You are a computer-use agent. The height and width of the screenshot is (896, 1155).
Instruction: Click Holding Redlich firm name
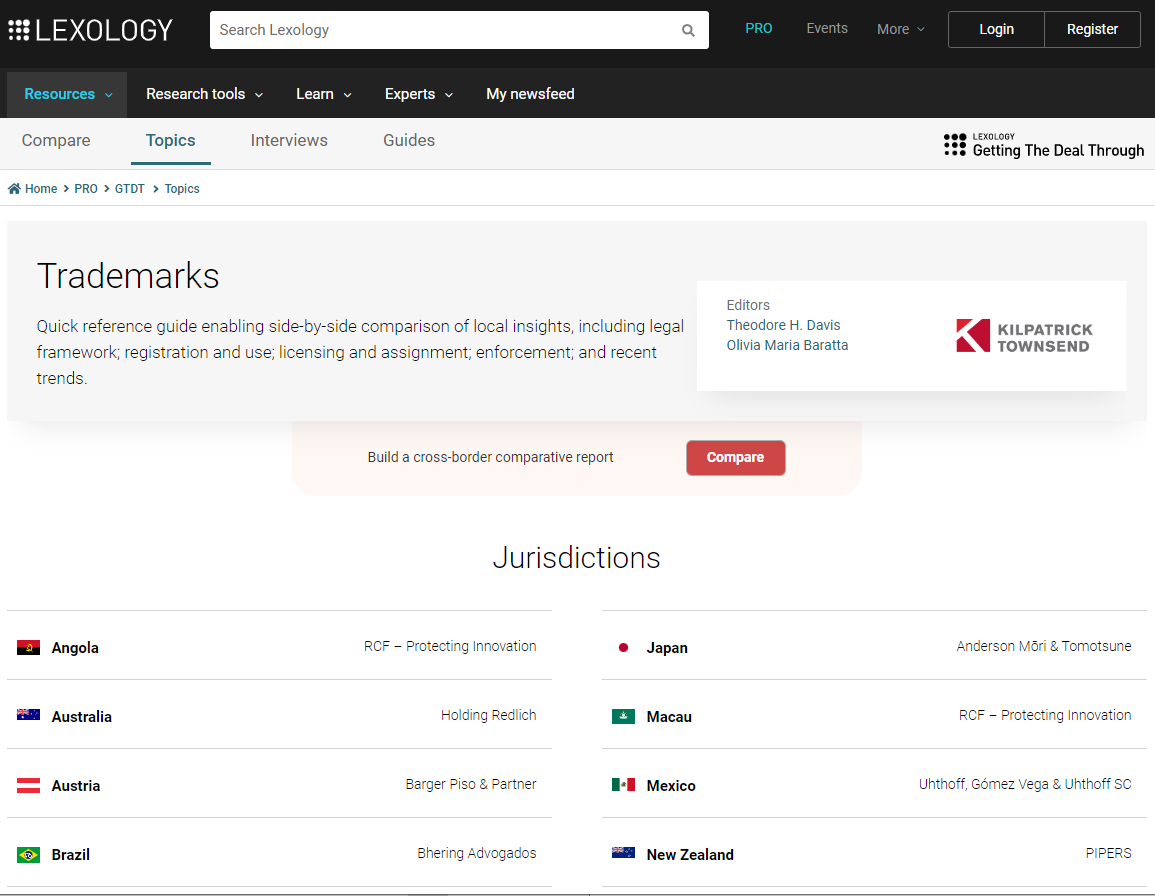(x=488, y=715)
